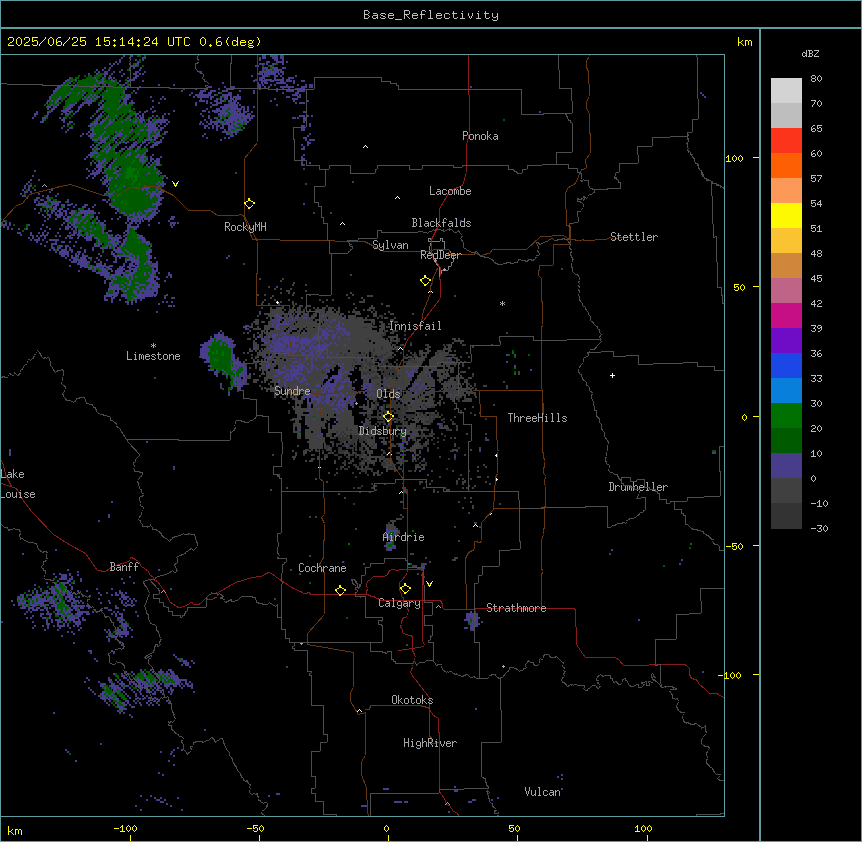Click the RedDeer city label
The height and width of the screenshot is (842, 862).
[x=440, y=255]
